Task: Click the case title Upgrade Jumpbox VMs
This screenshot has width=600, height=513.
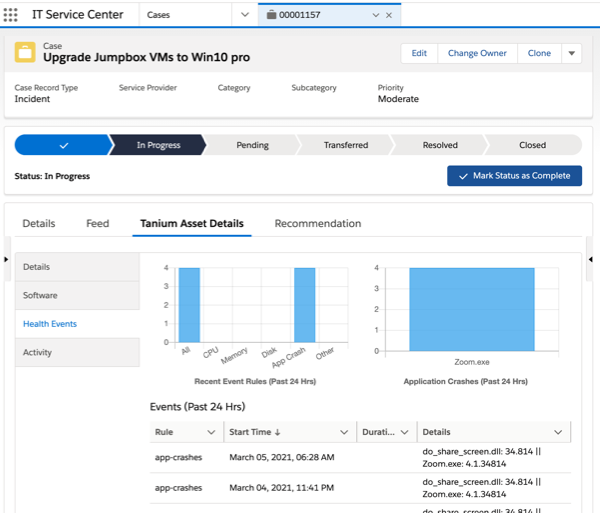Action: pyautogui.click(x=147, y=57)
